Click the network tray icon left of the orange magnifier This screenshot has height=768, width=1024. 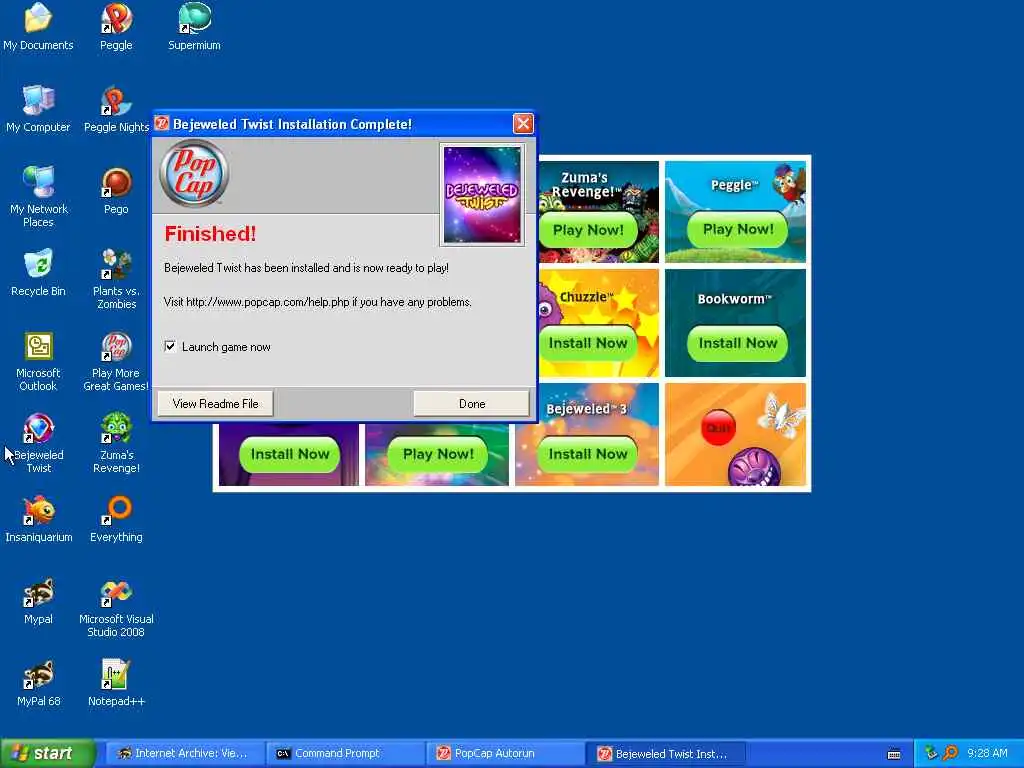click(931, 754)
